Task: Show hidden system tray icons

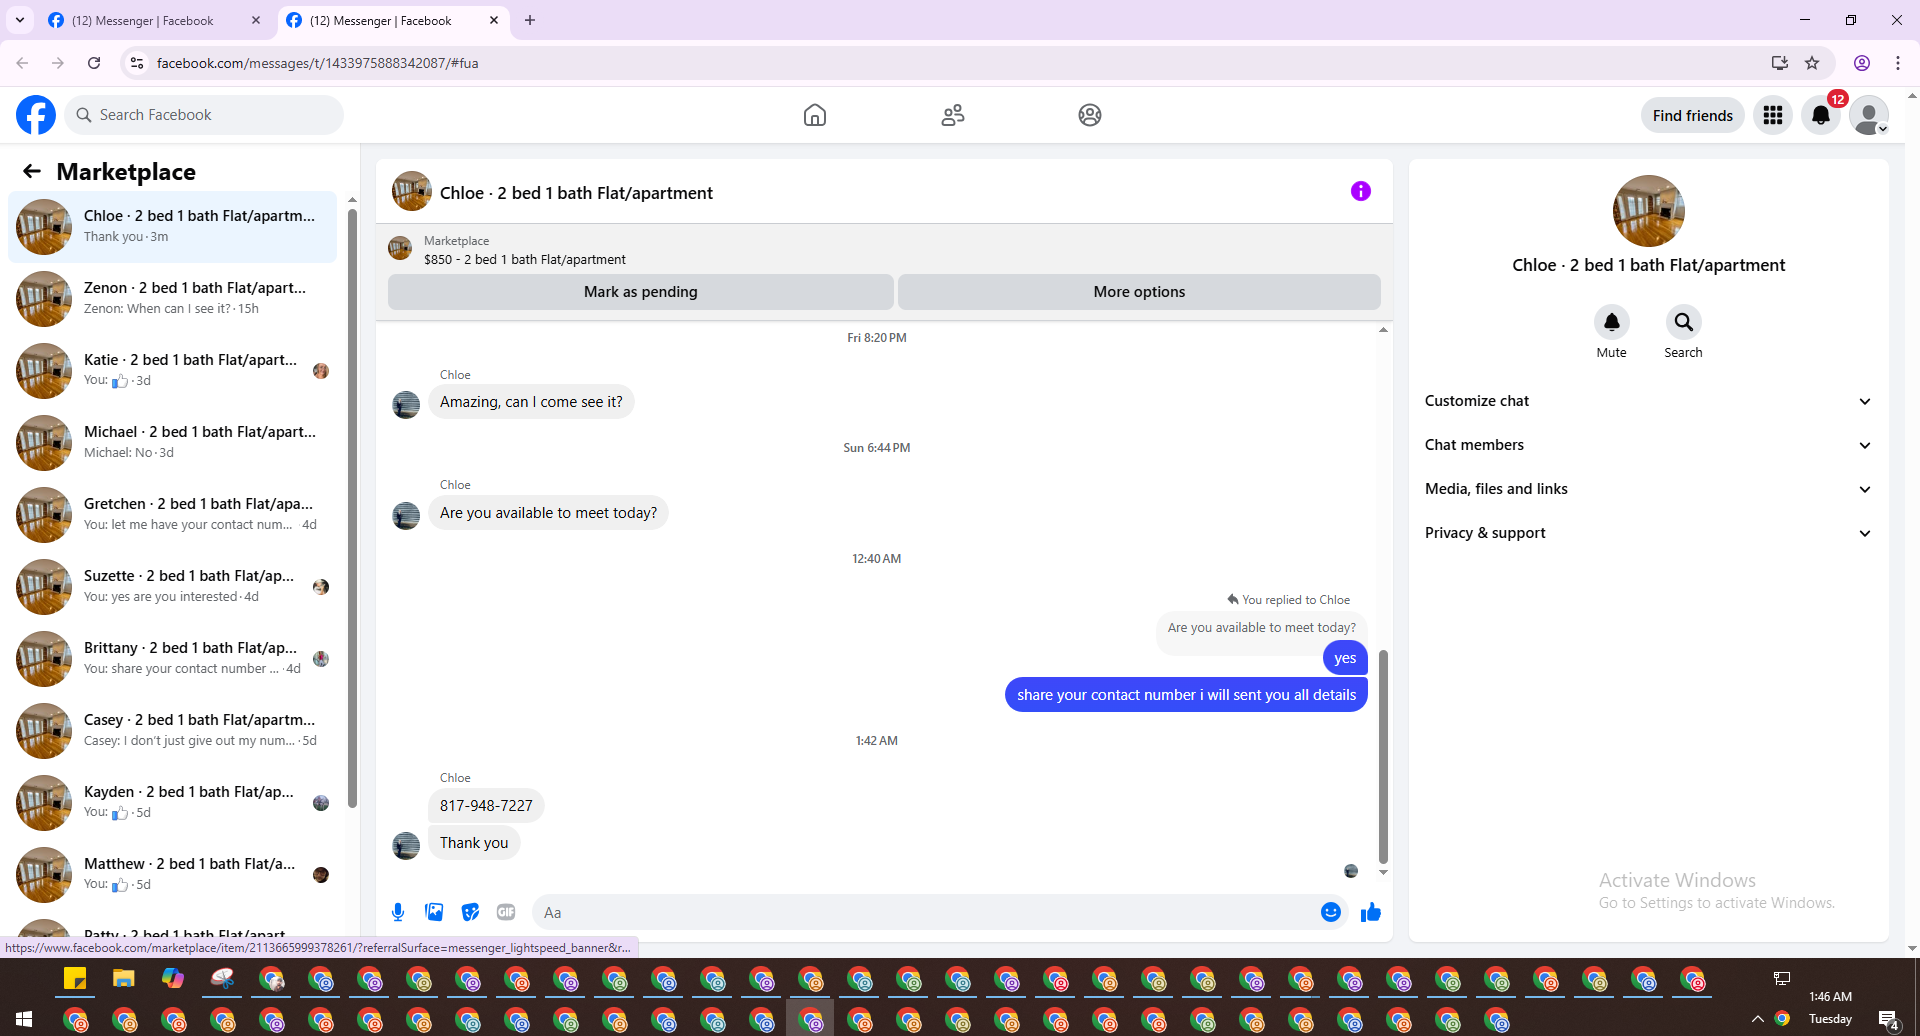Action: pos(1758,1019)
